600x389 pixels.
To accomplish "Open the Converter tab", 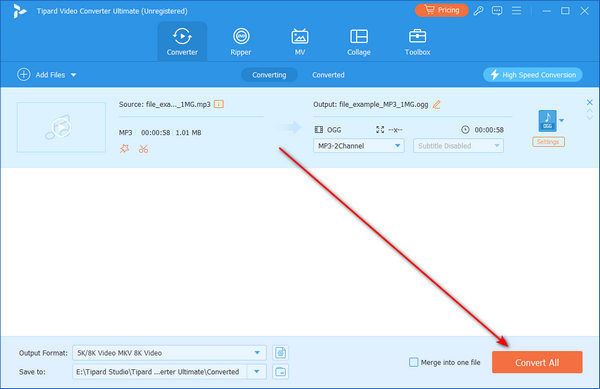I will (x=182, y=41).
